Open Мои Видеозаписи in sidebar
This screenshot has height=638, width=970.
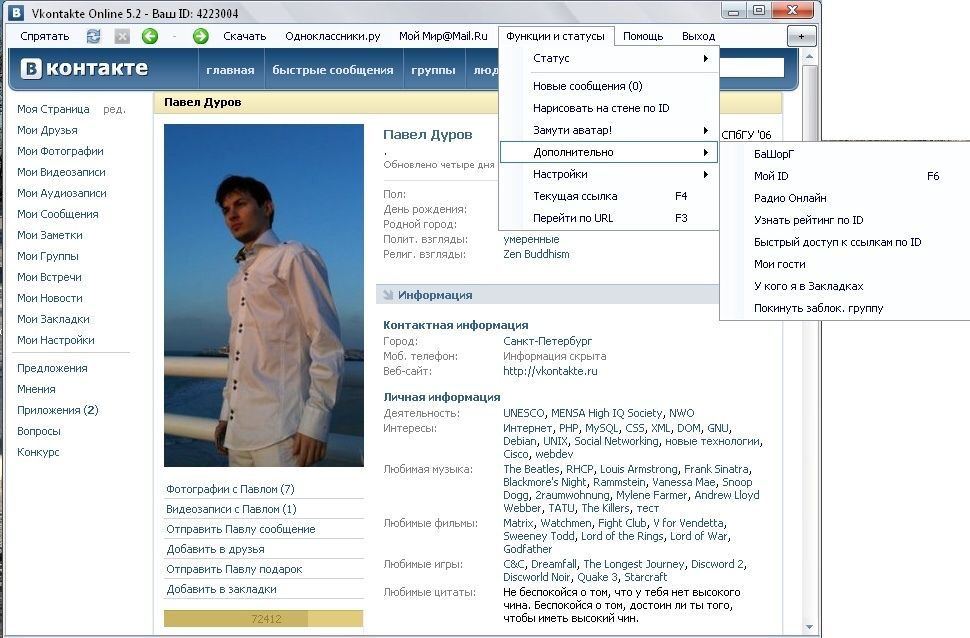(x=61, y=172)
